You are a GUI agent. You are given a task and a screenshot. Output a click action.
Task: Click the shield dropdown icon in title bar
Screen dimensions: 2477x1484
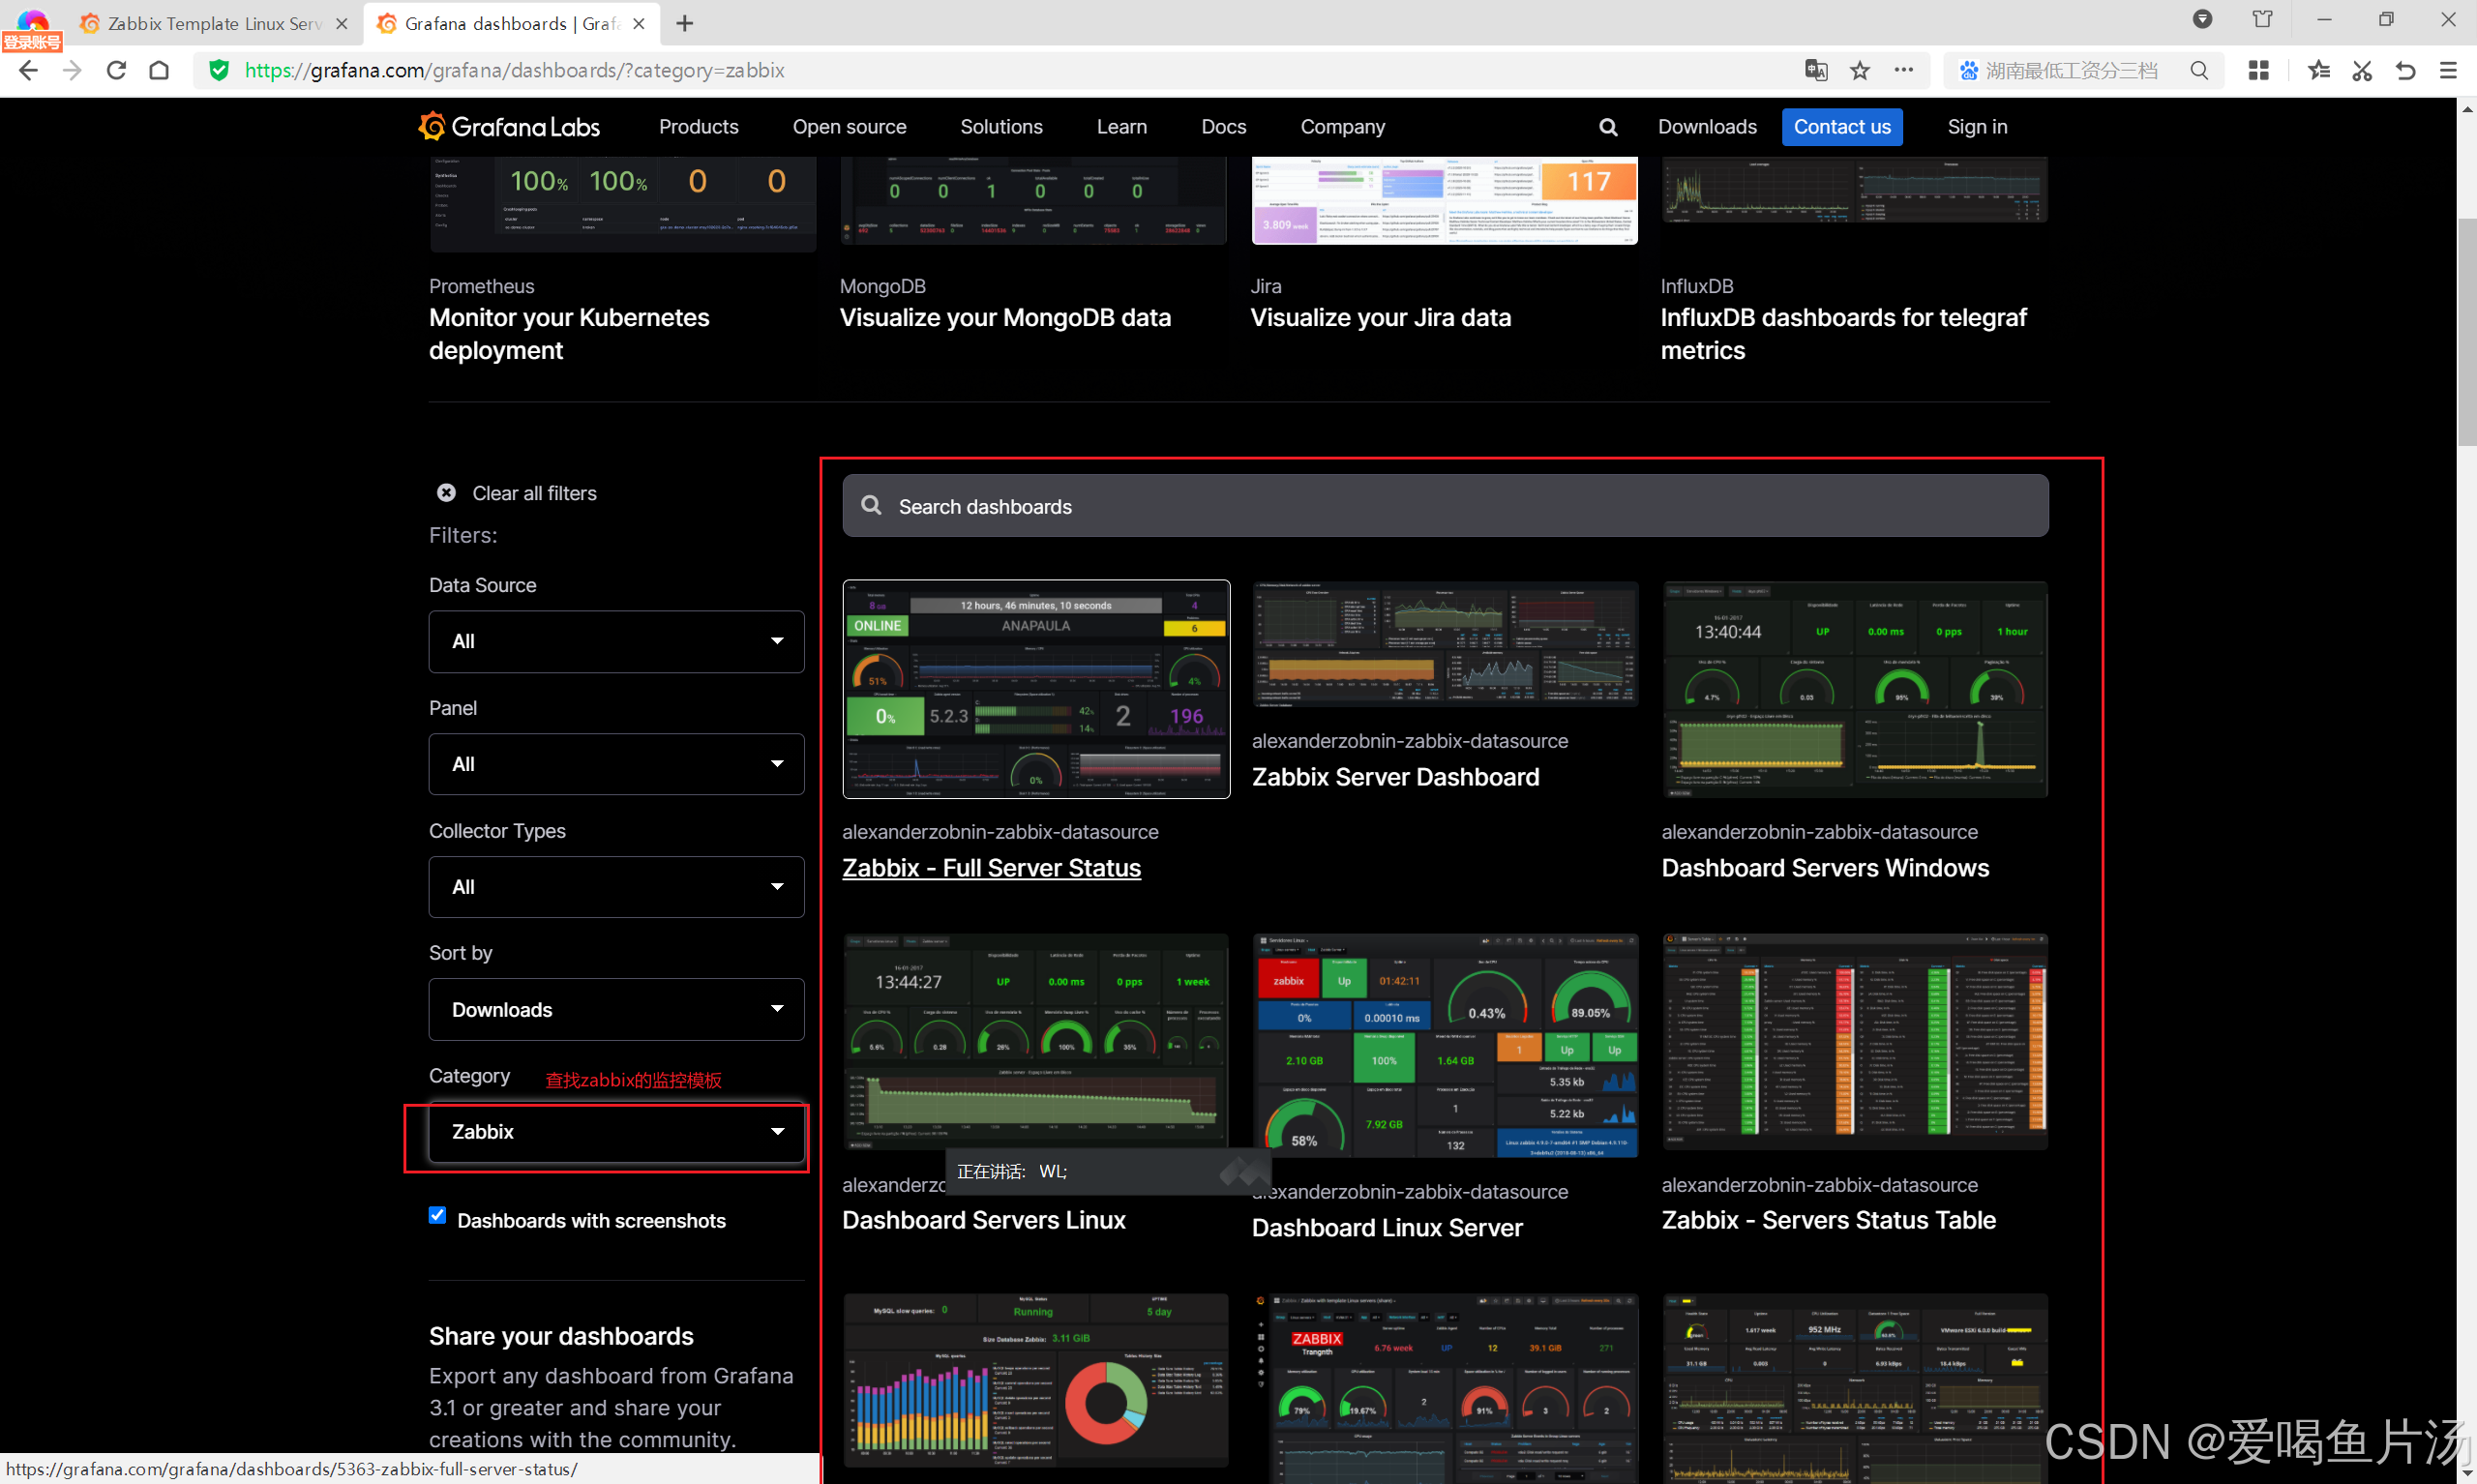click(x=2202, y=19)
